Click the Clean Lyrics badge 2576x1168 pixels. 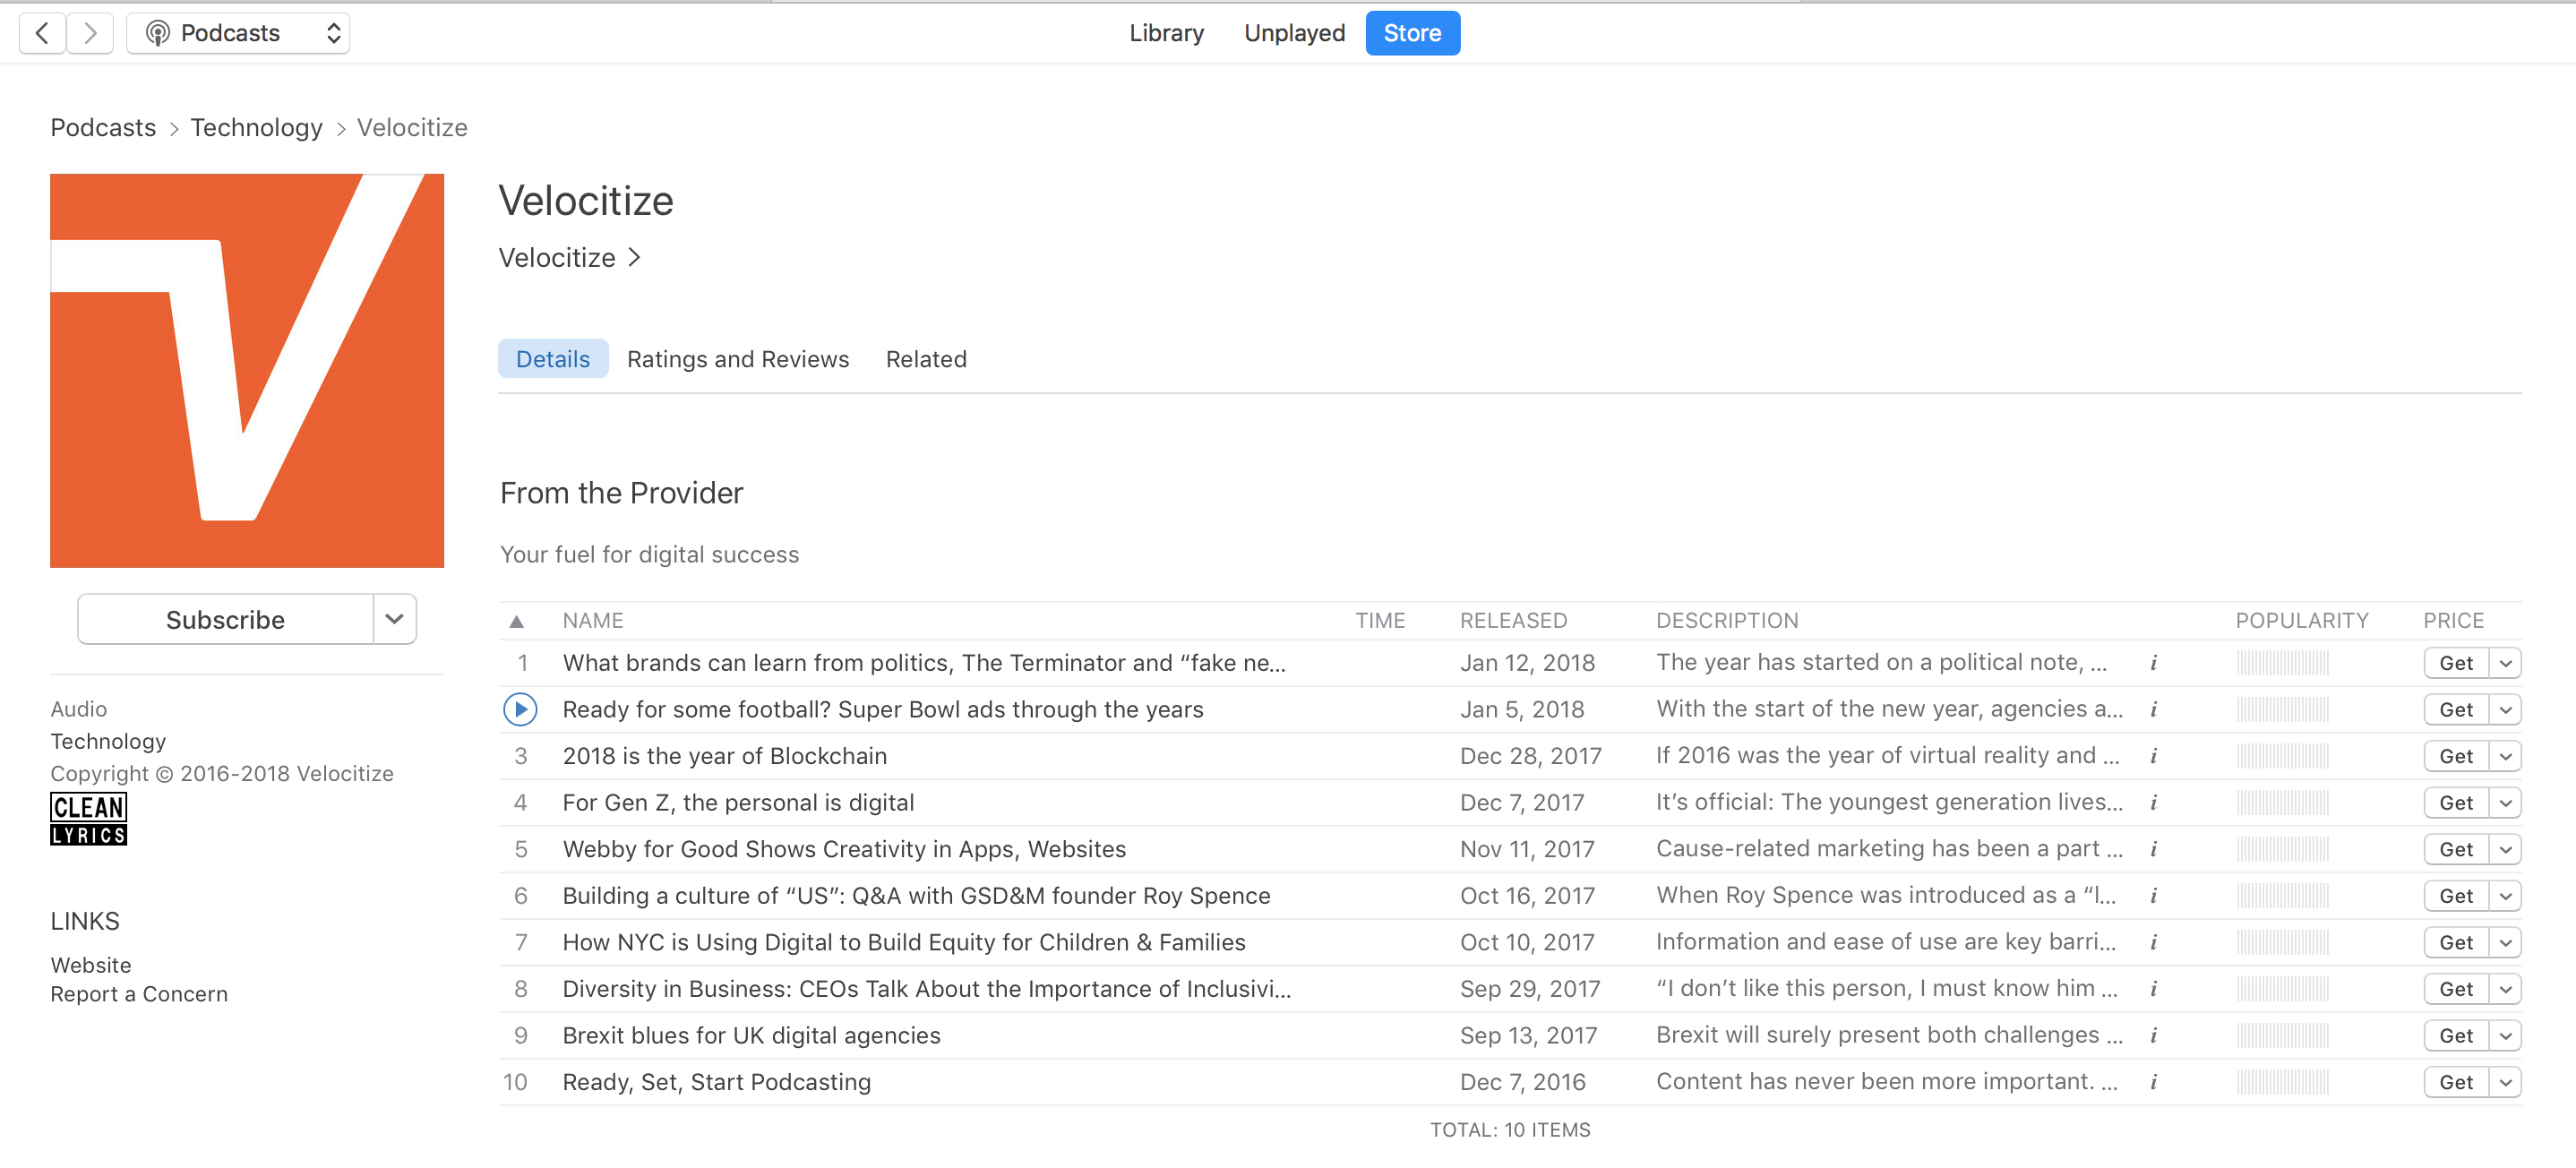tap(89, 819)
